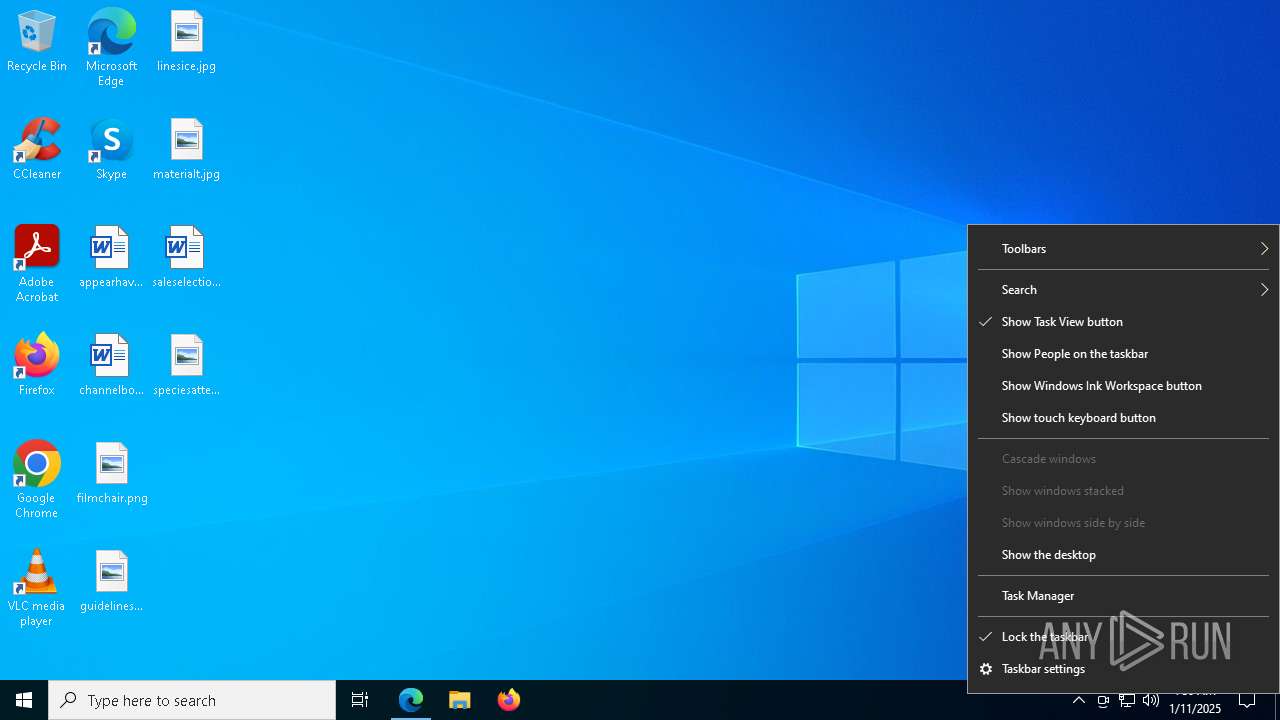The height and width of the screenshot is (720, 1280).
Task: Select the saleselectio Word document
Action: pyautogui.click(x=186, y=258)
